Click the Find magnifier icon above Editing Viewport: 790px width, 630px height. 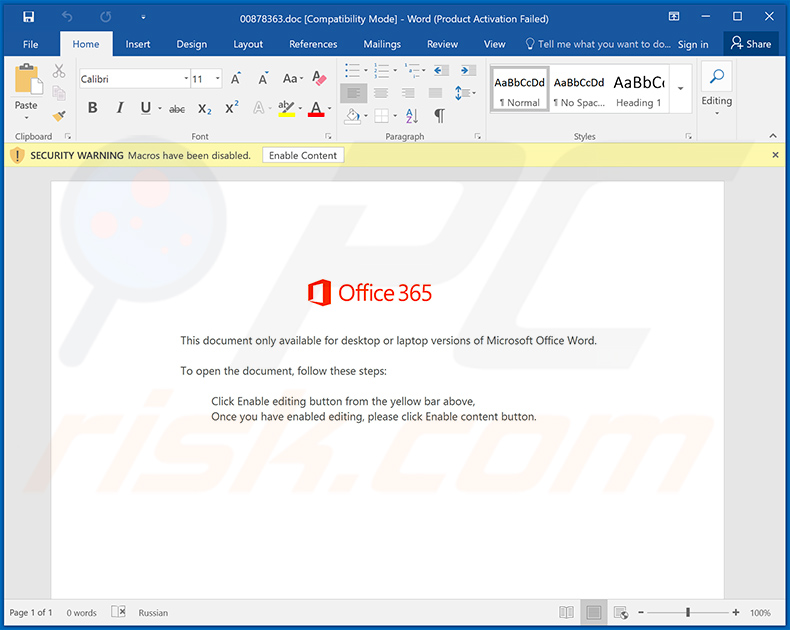point(716,77)
